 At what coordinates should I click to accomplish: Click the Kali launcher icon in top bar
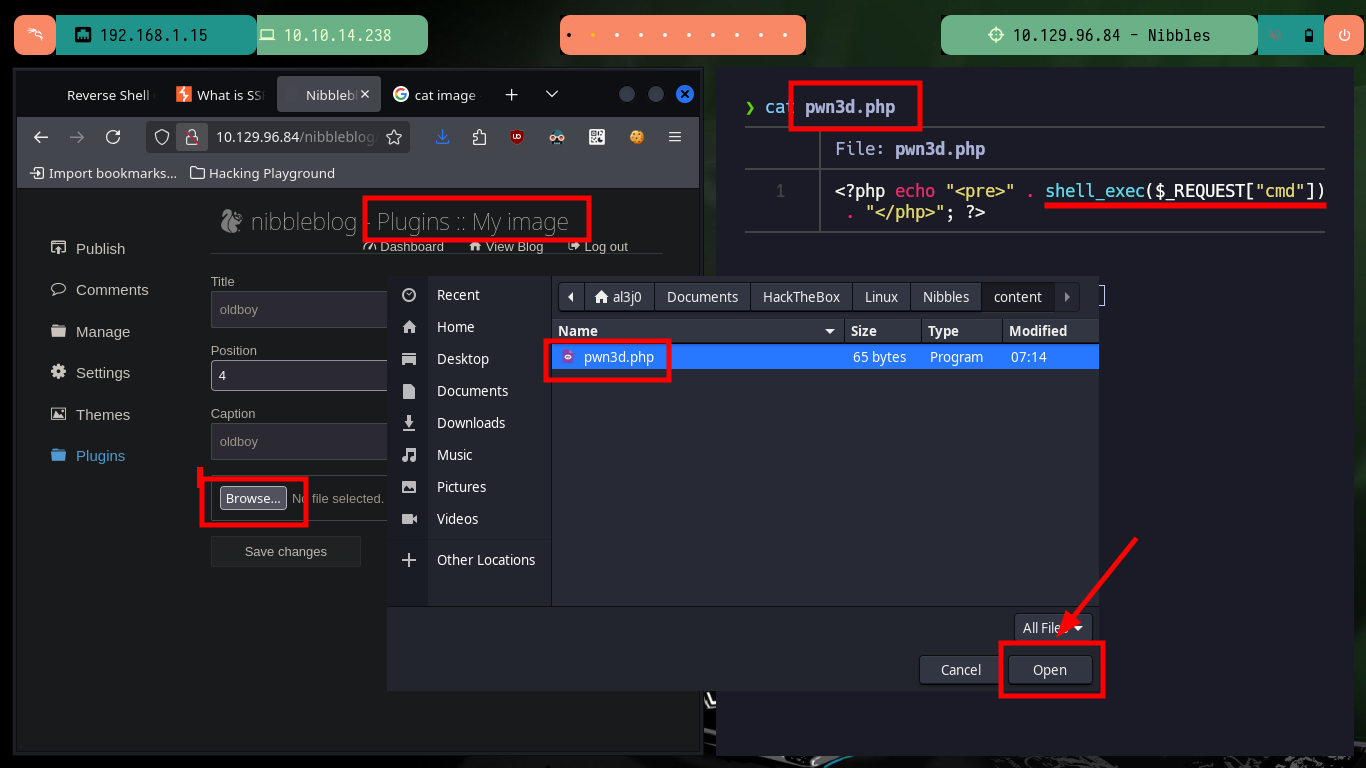(35, 35)
